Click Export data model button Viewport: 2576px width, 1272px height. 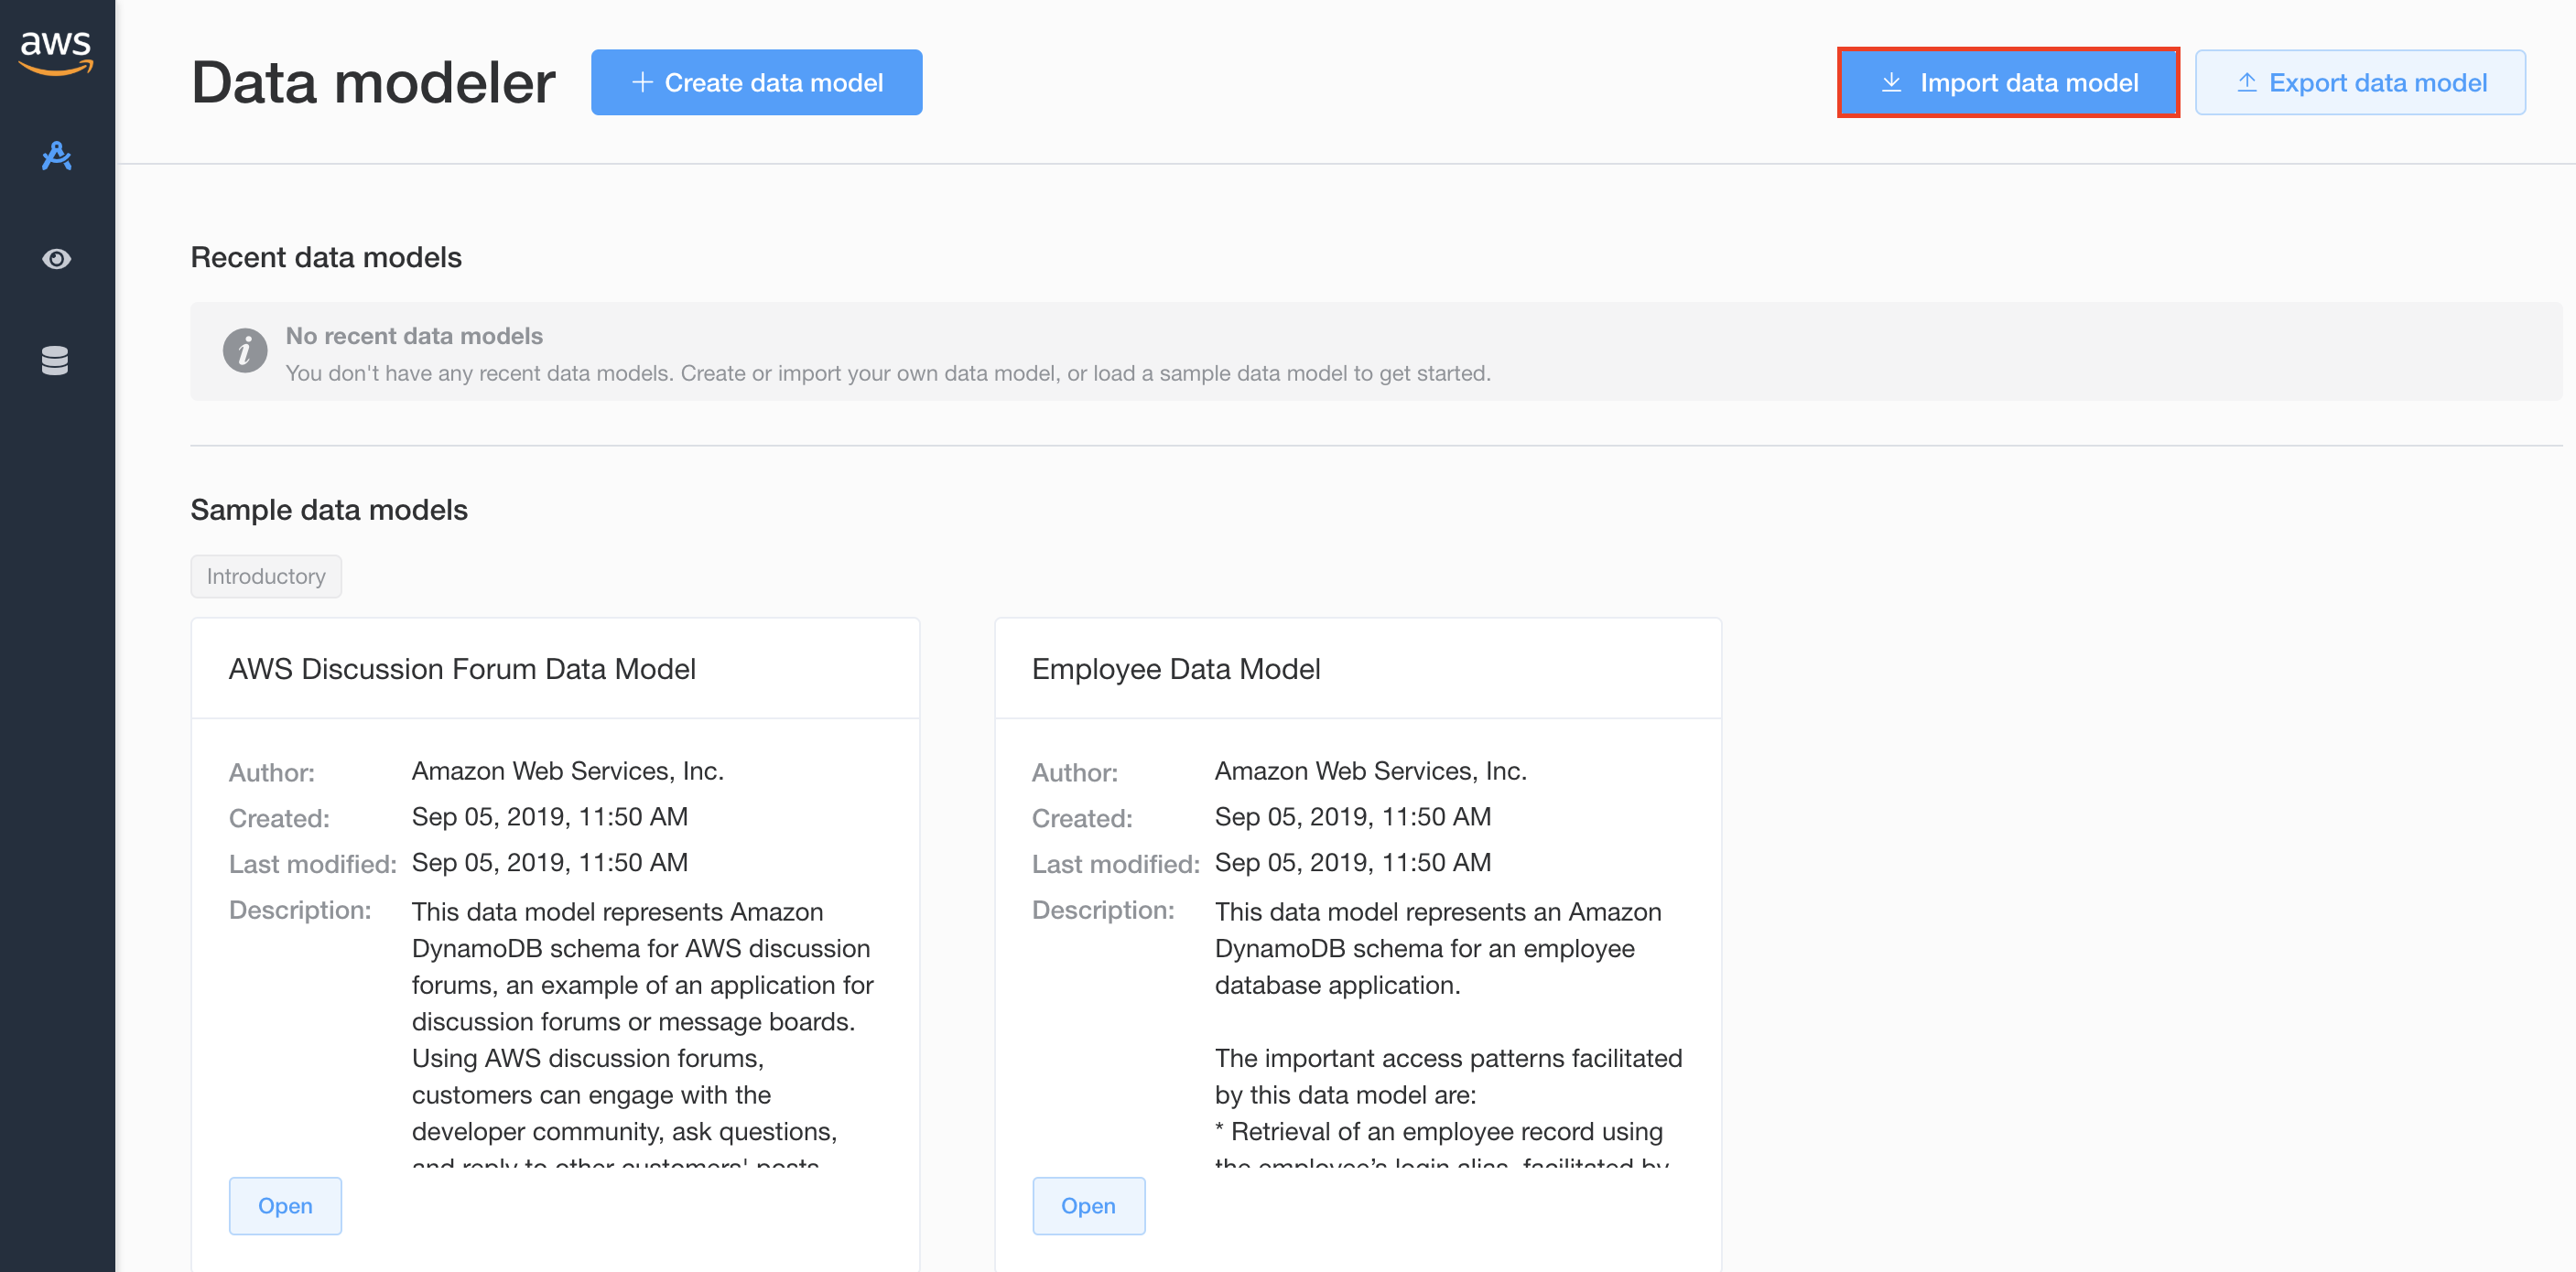2360,82
